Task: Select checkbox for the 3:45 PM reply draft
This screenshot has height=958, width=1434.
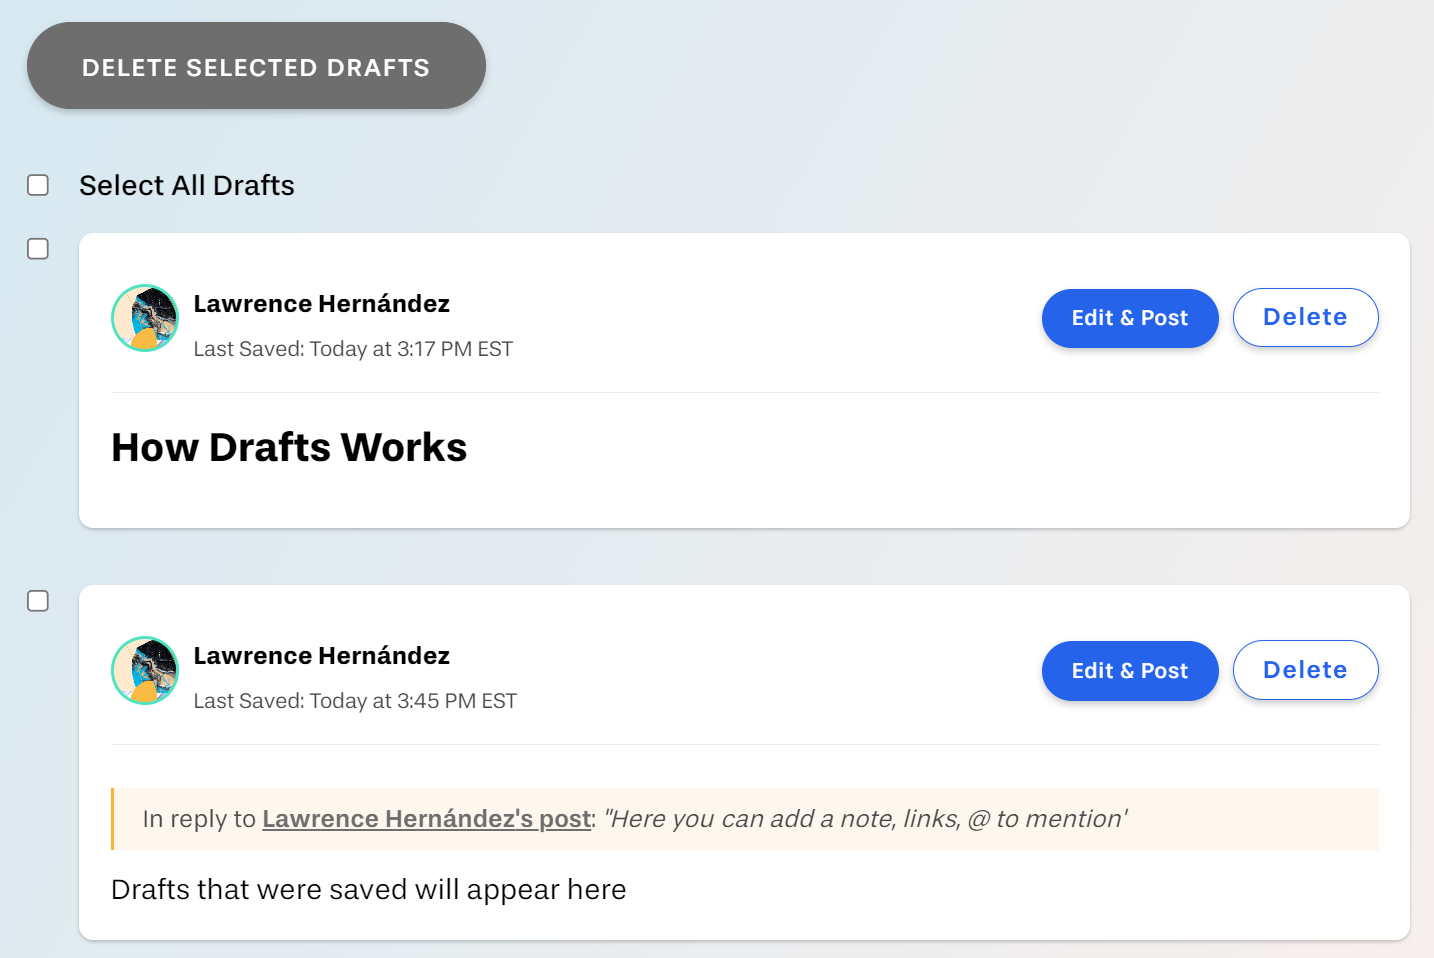Action: pos(38,601)
